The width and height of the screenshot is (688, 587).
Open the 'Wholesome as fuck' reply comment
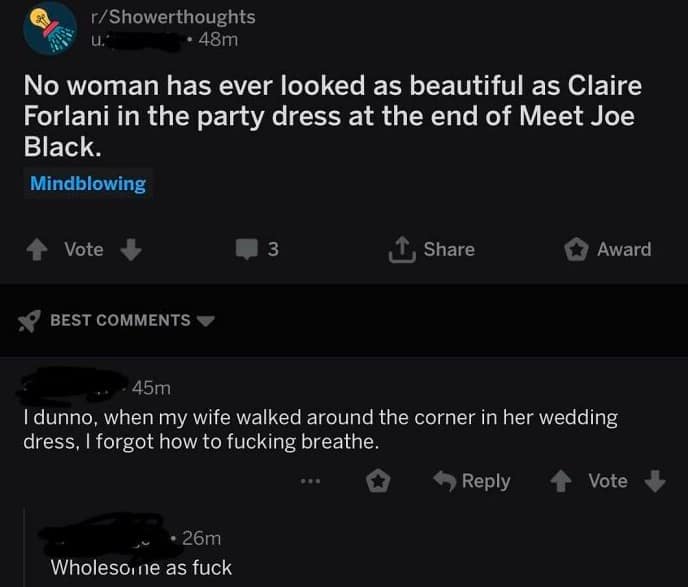coord(142,567)
